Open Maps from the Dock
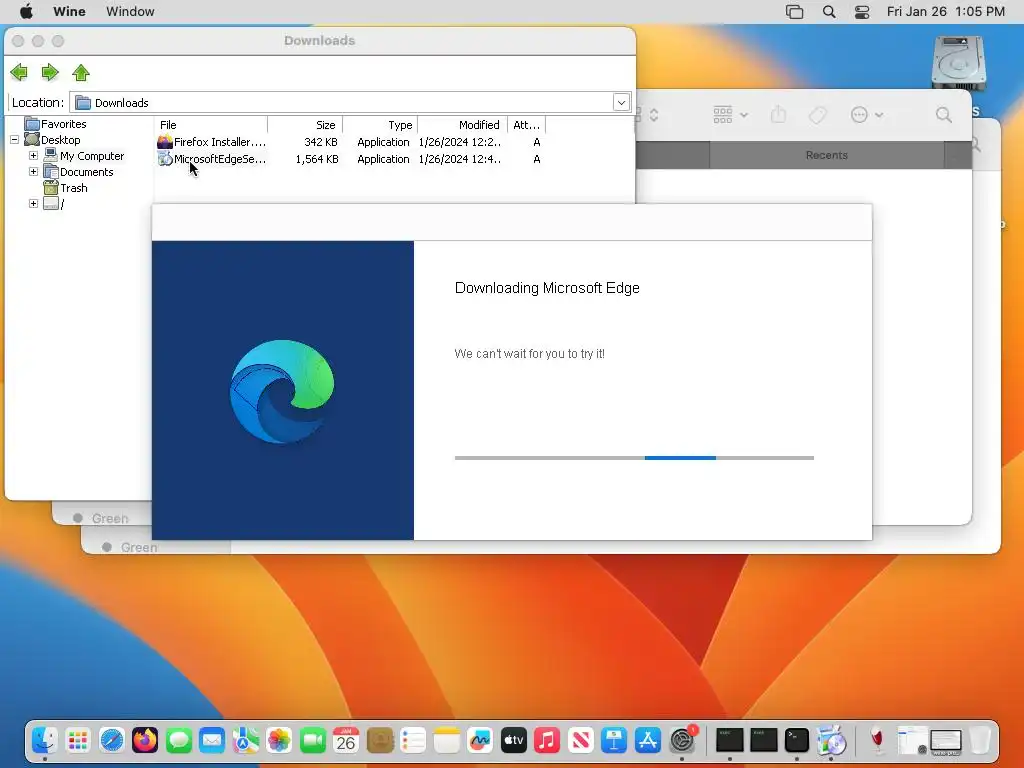Screen dimensions: 1024x768 point(246,740)
